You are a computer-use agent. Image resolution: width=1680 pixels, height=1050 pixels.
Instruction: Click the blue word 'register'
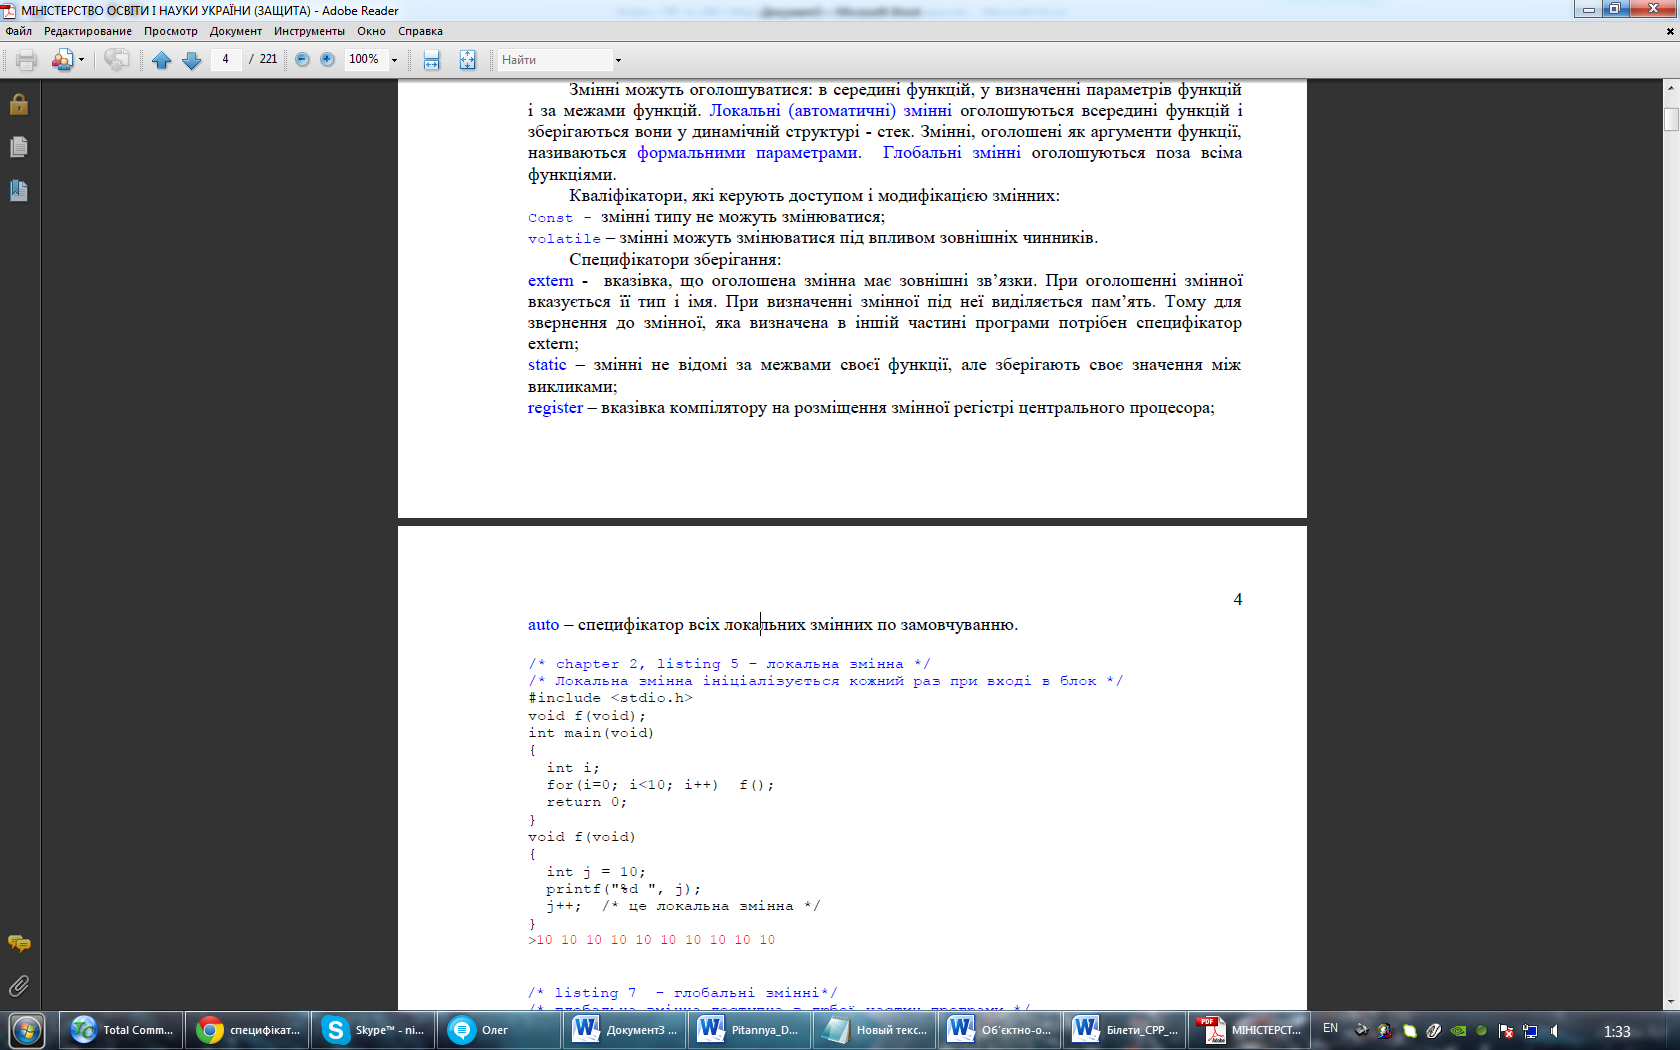(555, 408)
